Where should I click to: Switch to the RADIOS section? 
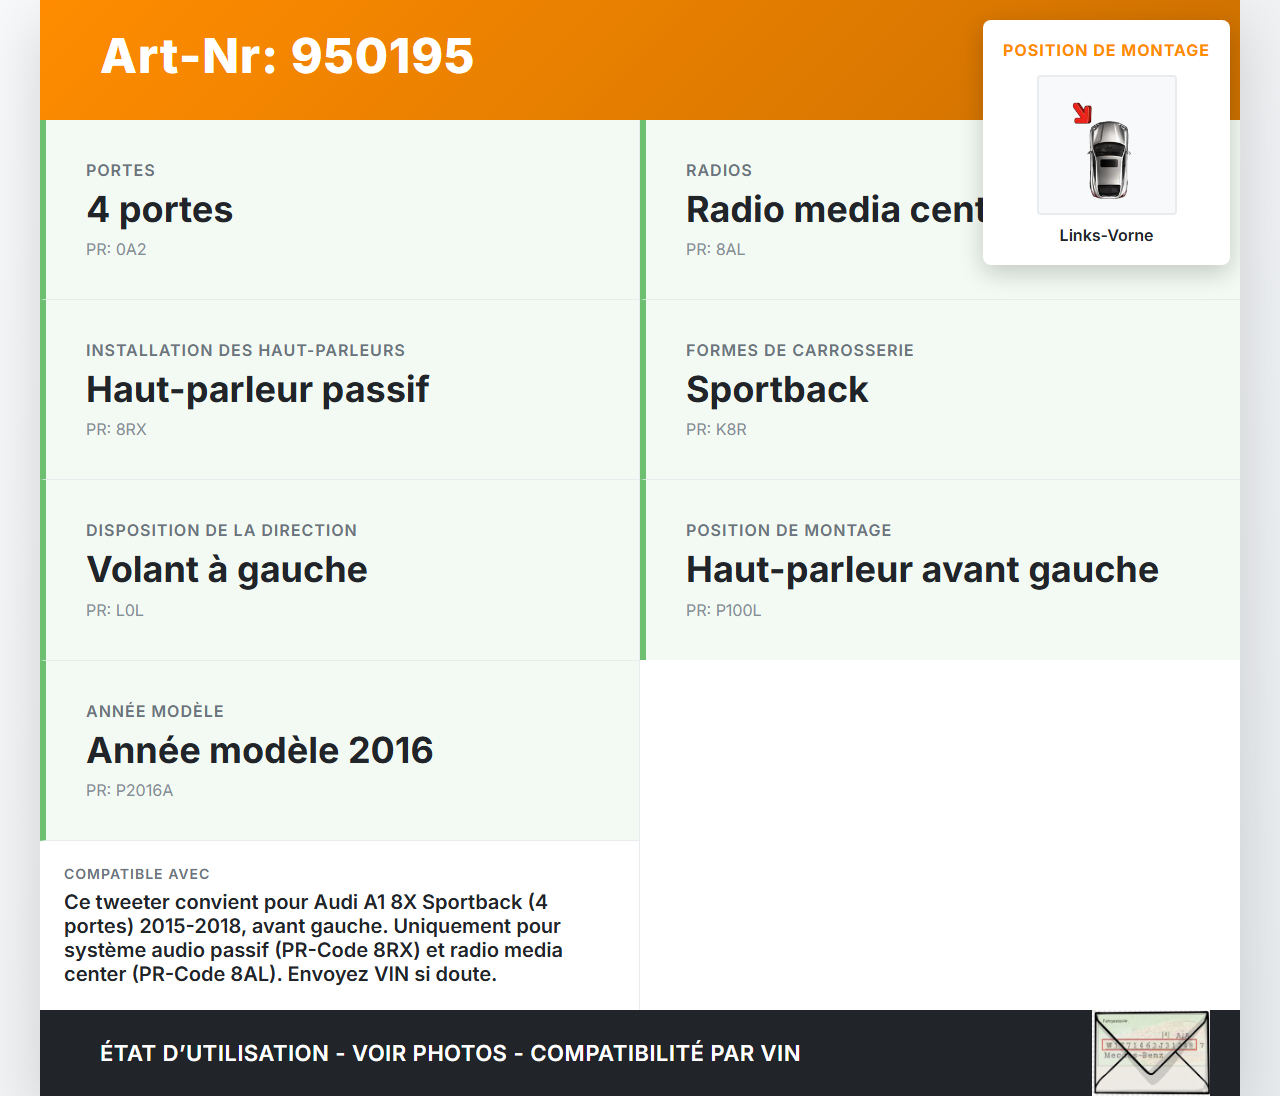point(718,170)
